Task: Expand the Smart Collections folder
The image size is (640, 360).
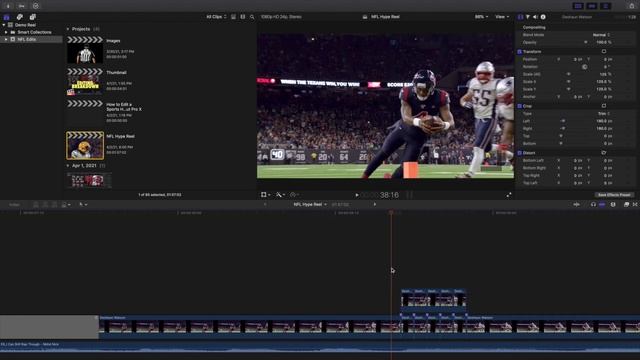Action: coord(6,32)
